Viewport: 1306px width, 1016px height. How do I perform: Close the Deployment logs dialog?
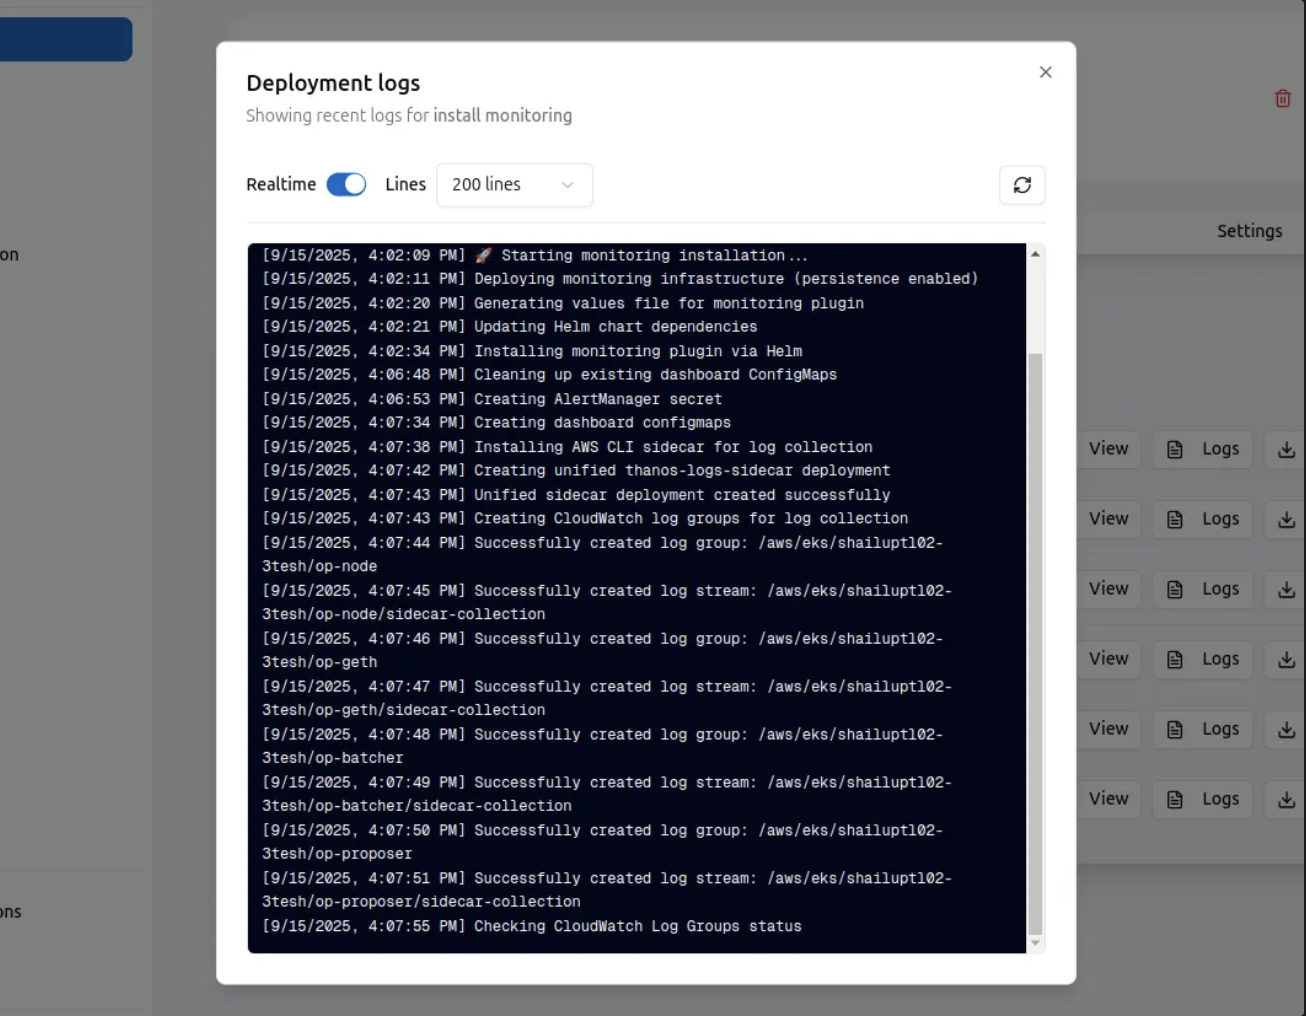tap(1045, 72)
